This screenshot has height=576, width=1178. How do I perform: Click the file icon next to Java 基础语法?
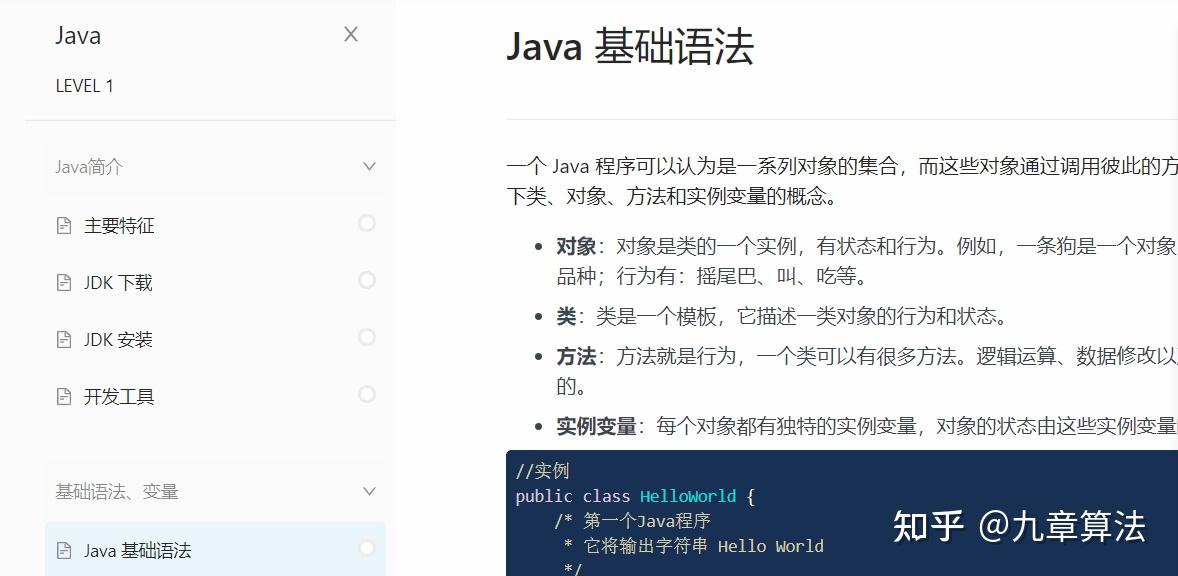(x=62, y=550)
